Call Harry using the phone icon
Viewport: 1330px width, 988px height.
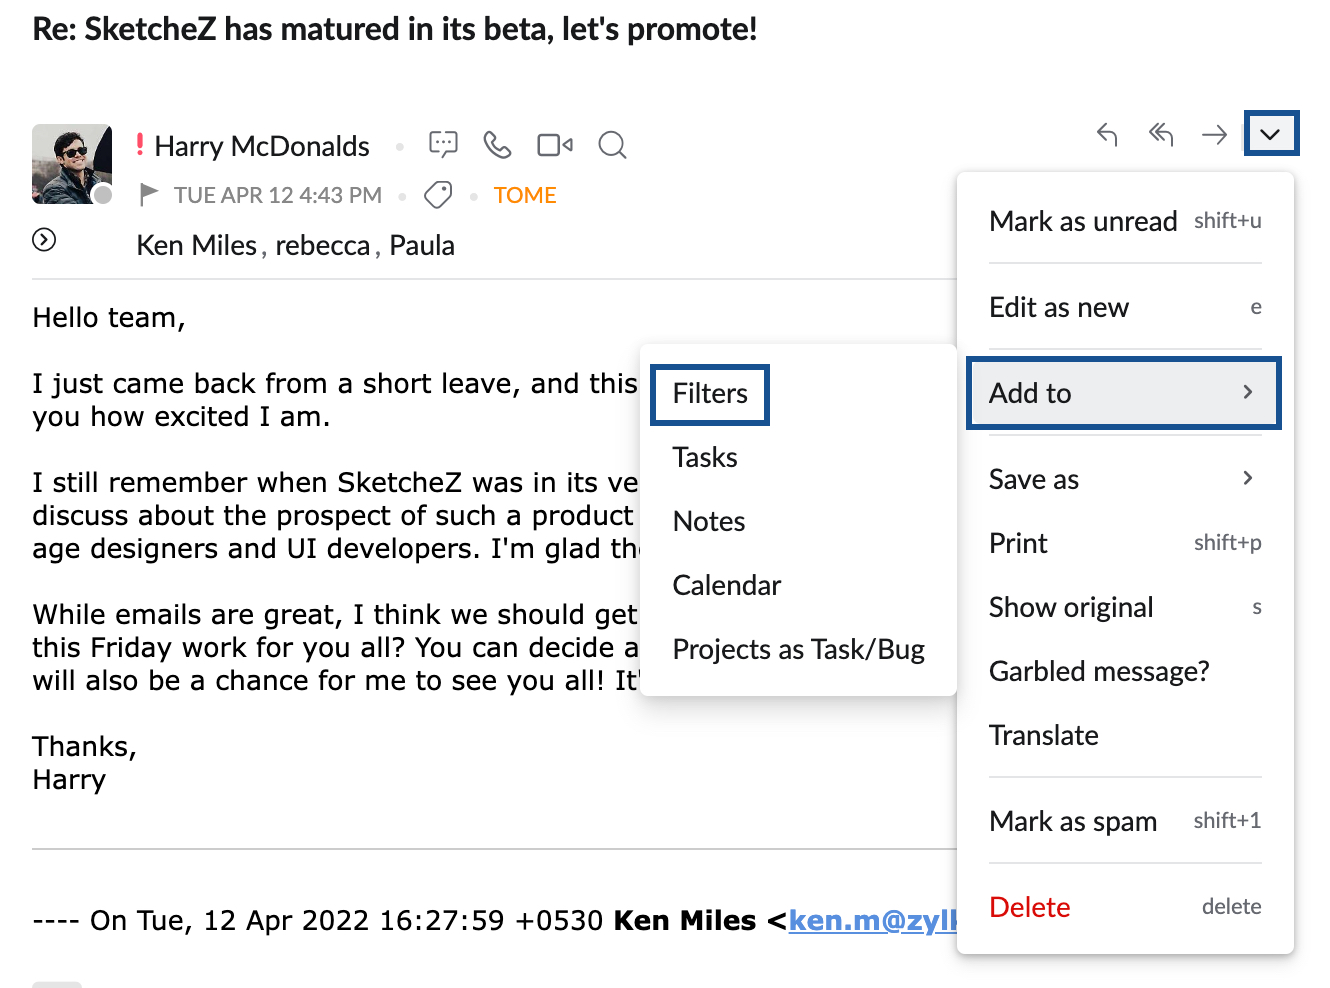pos(497,145)
